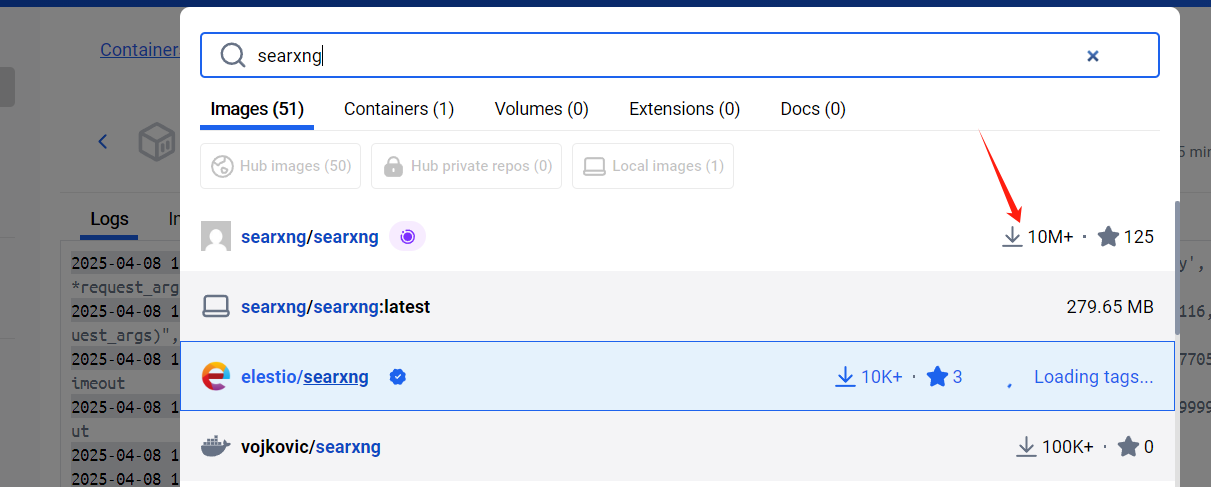Toggle the Local images (1) filter
1211x487 pixels.
tap(653, 166)
